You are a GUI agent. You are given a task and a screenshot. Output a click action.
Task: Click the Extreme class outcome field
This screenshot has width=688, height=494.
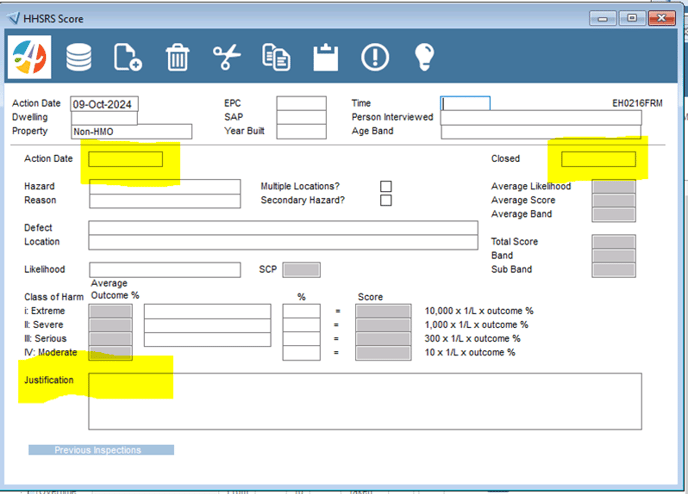click(x=208, y=311)
